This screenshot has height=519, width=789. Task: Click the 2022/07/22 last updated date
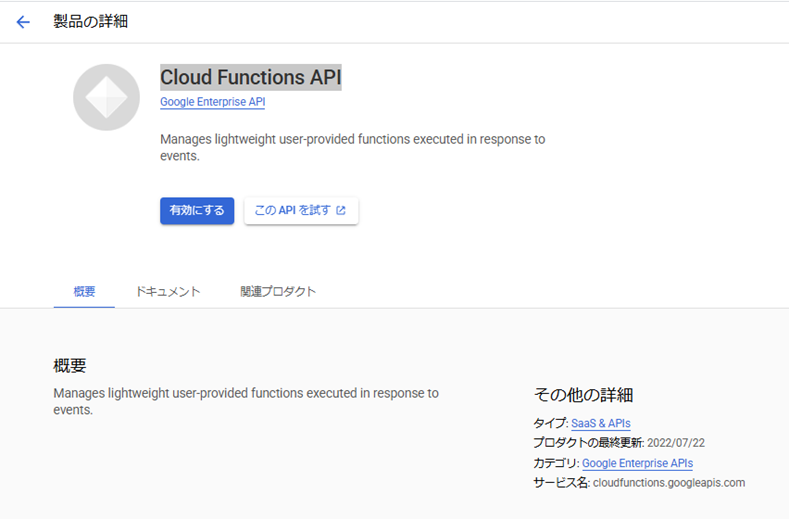click(676, 443)
